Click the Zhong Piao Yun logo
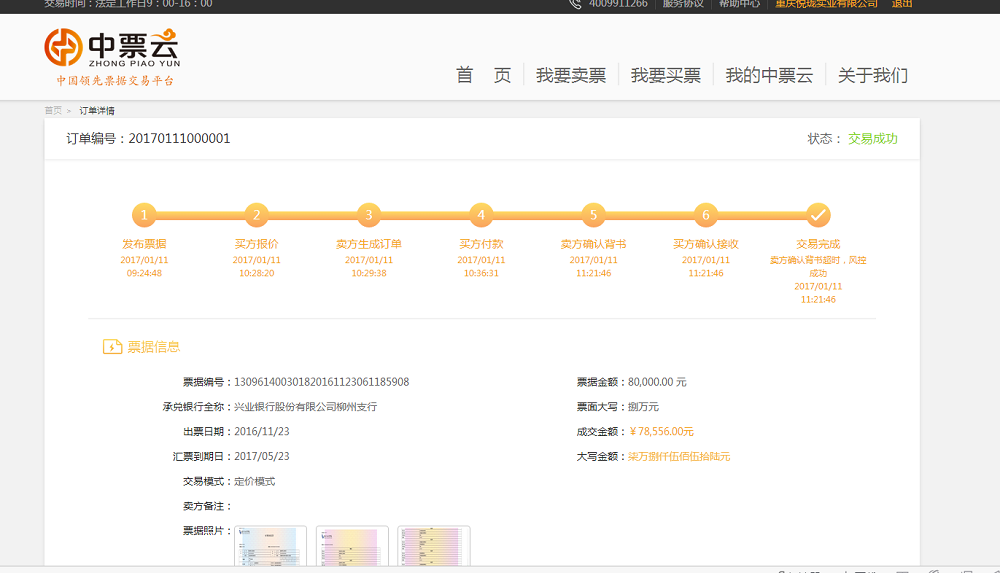The width and height of the screenshot is (1000, 573). [x=112, y=56]
